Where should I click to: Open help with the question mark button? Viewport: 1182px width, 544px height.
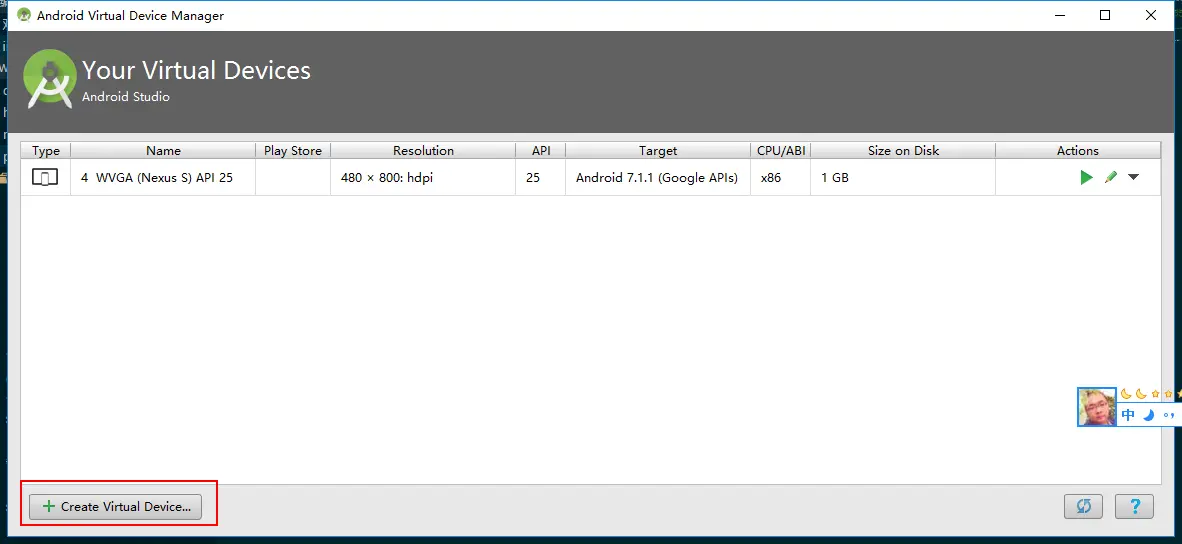coord(1135,506)
